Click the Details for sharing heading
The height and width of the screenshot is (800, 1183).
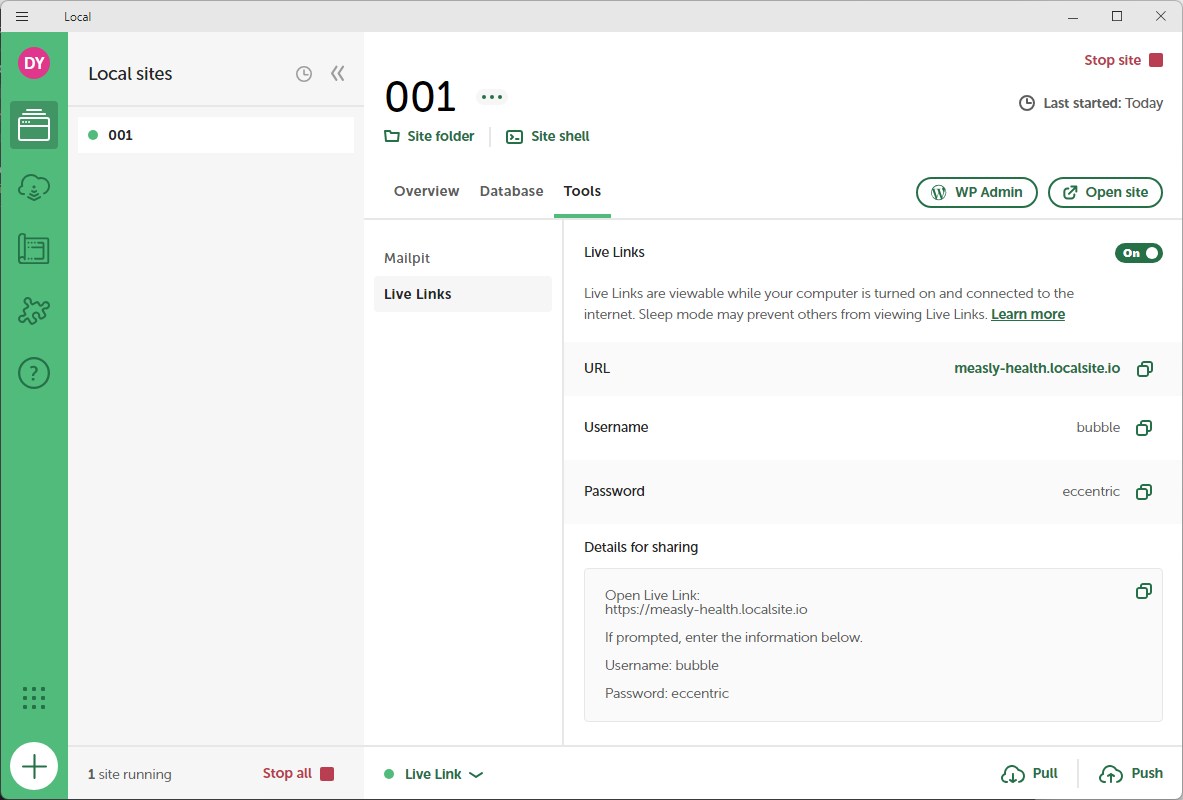tap(641, 547)
